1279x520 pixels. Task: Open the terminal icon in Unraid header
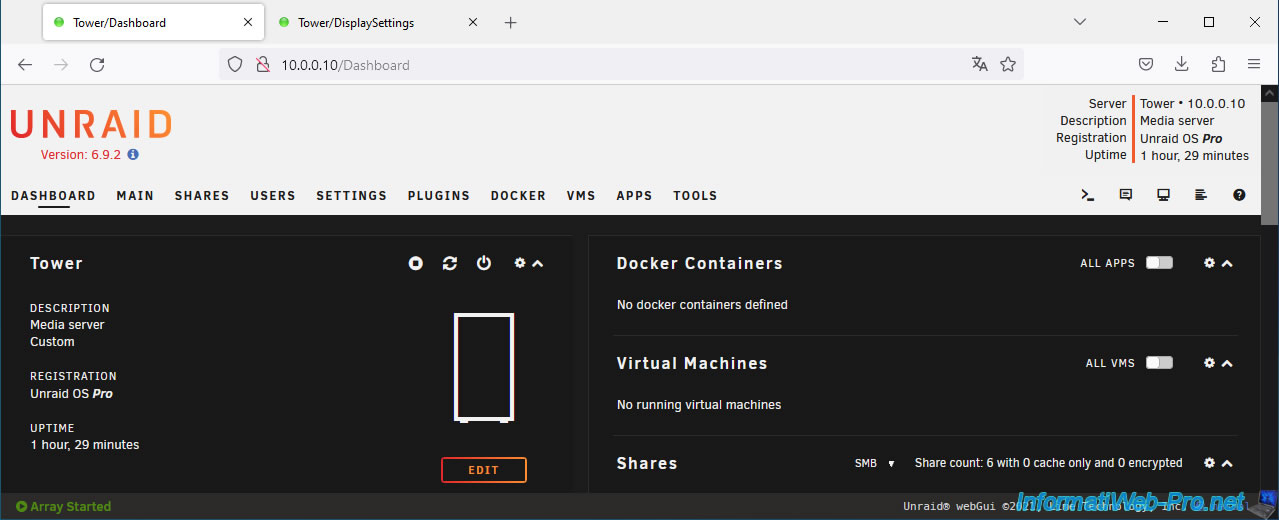click(1088, 195)
